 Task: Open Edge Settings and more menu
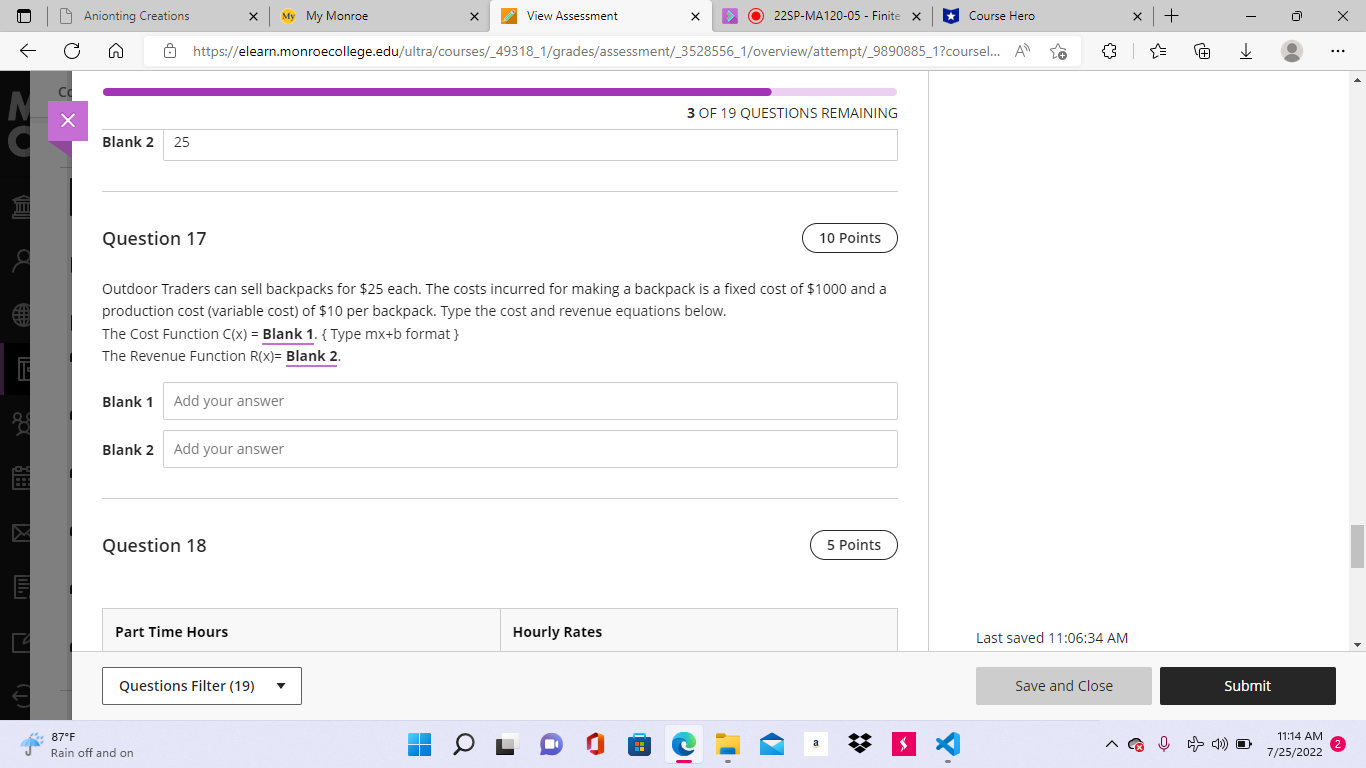tap(1338, 51)
